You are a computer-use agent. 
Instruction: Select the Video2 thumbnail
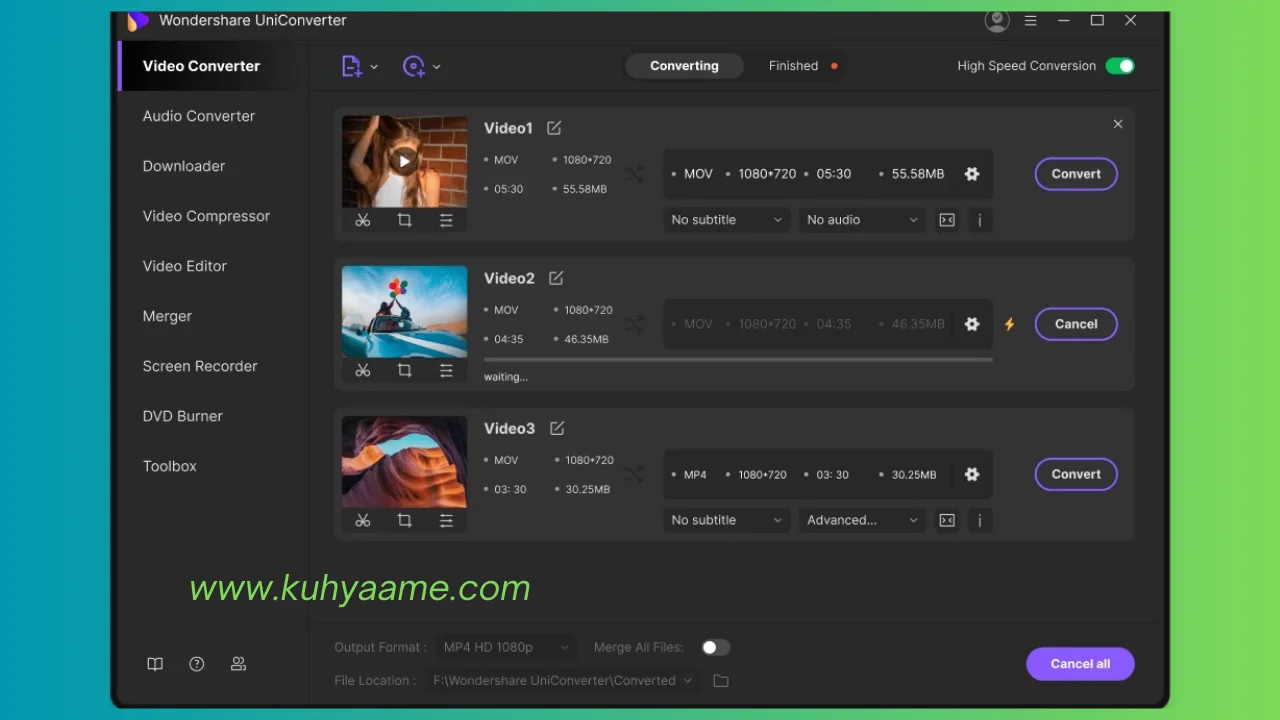pos(404,311)
